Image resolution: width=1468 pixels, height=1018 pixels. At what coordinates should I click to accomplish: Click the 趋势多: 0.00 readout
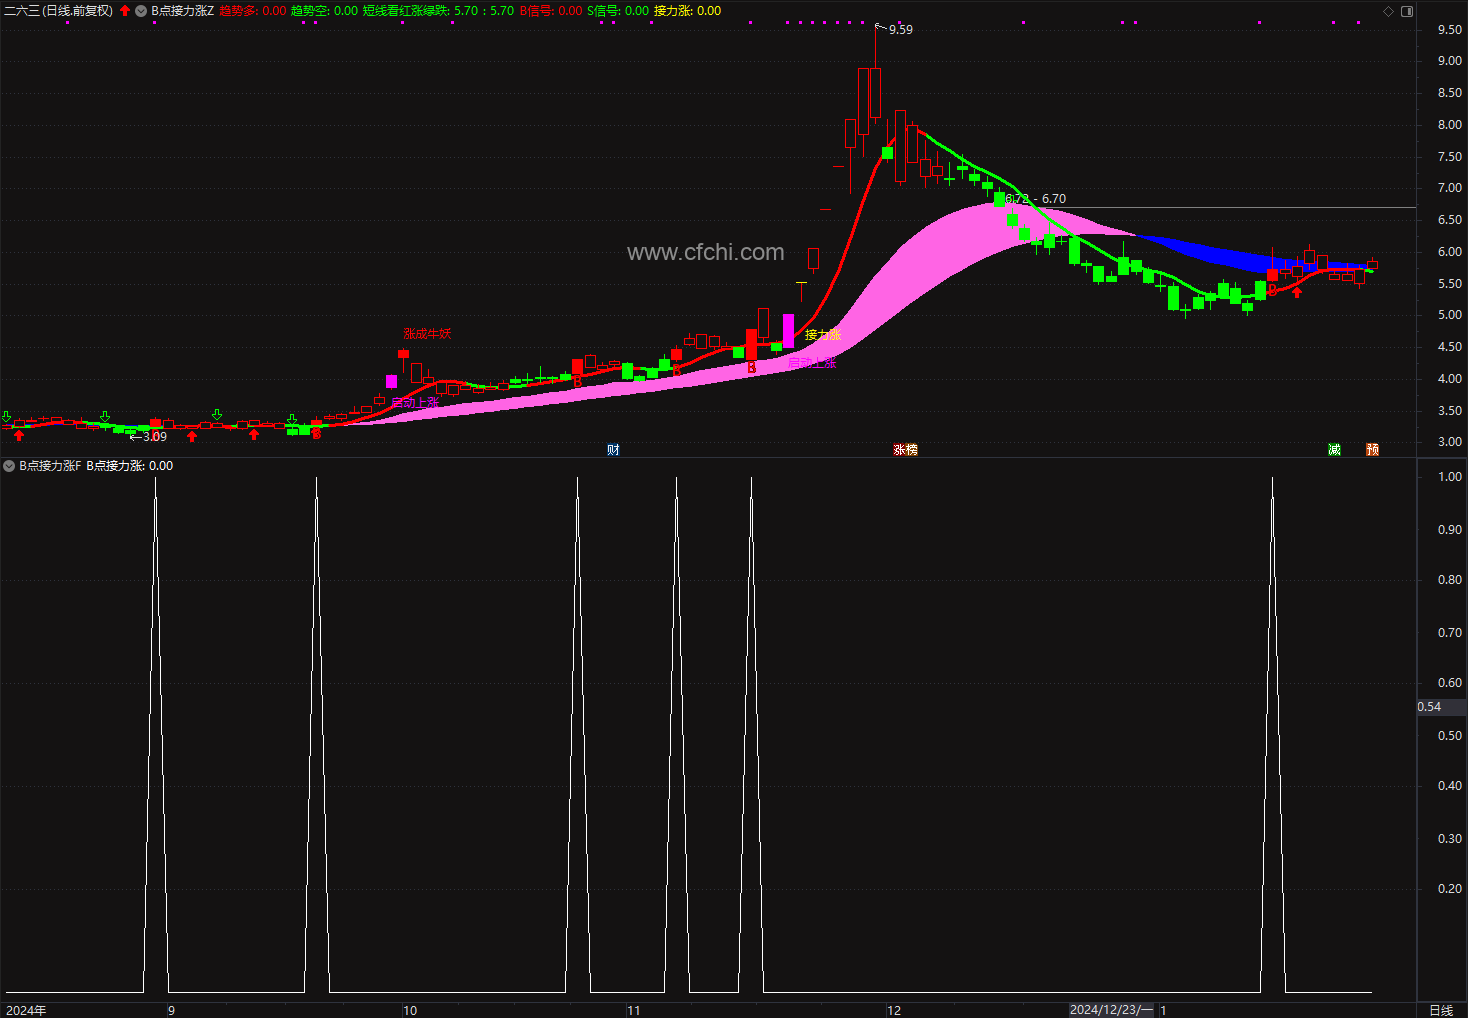point(253,11)
